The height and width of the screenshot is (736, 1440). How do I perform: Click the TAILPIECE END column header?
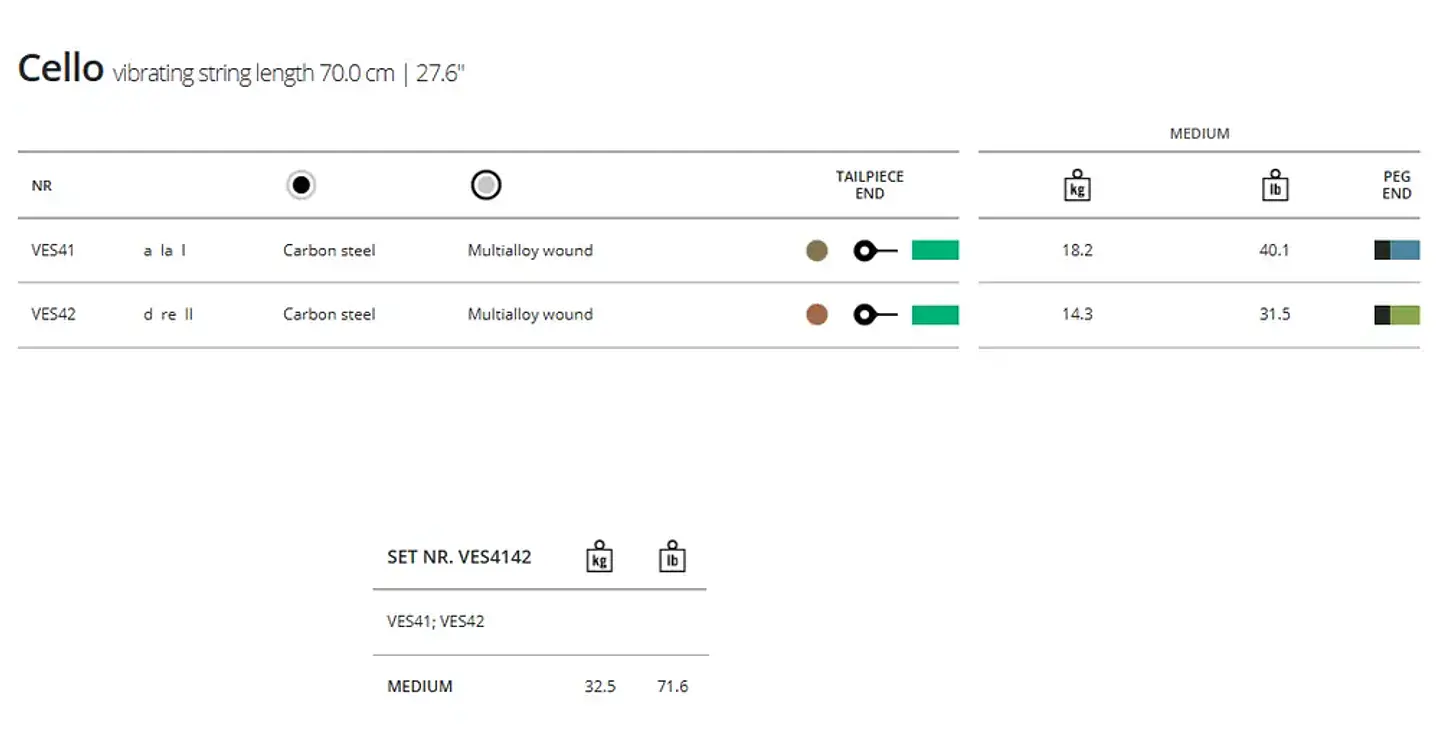pos(870,185)
